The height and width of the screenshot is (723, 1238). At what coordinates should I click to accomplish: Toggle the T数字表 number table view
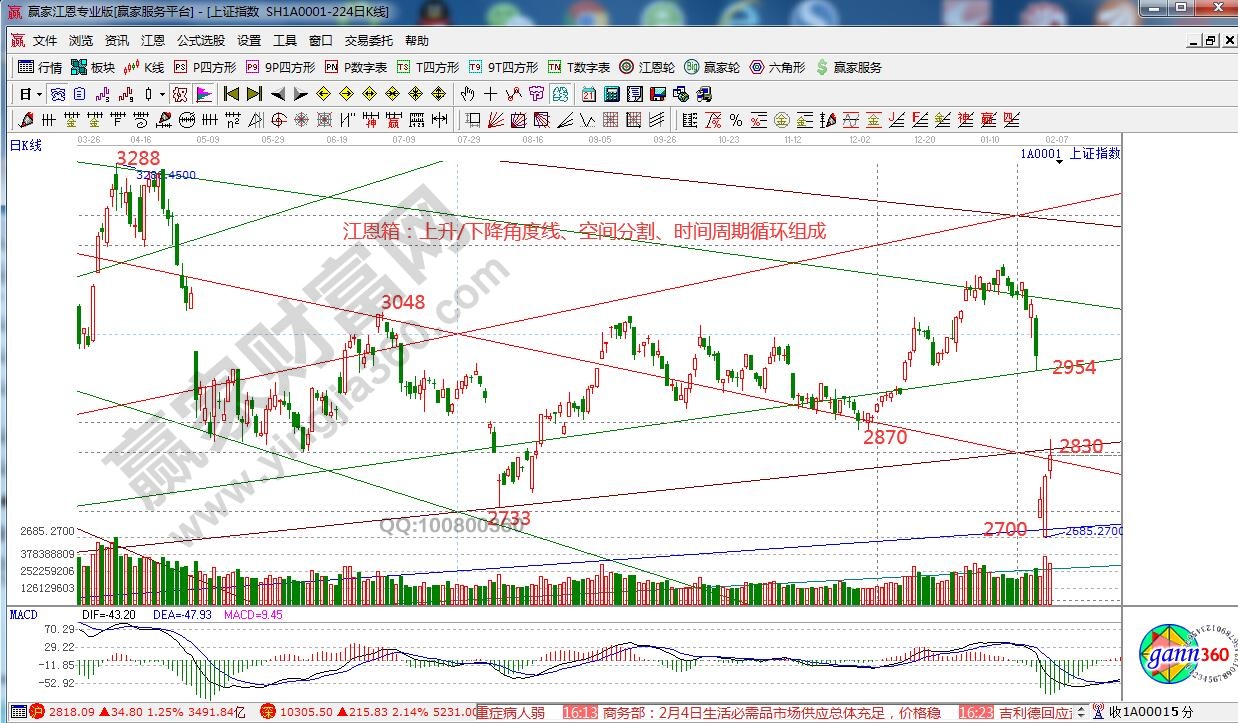578,68
